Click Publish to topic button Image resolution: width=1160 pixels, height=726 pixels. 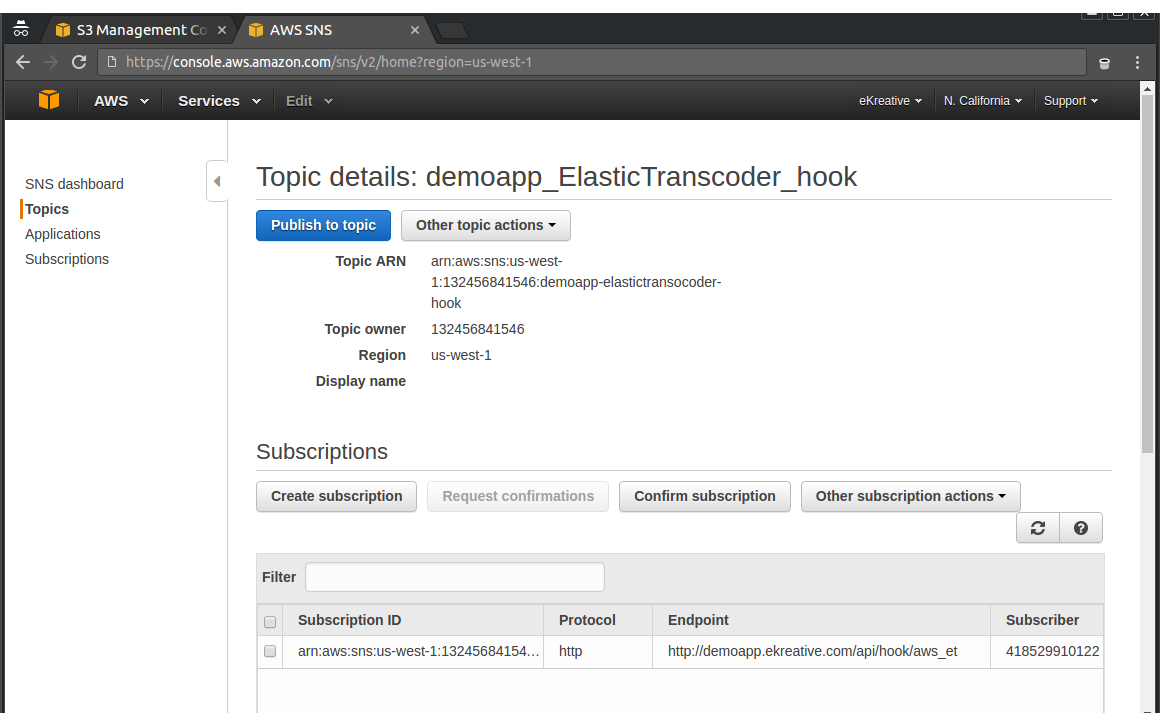pyautogui.click(x=323, y=225)
